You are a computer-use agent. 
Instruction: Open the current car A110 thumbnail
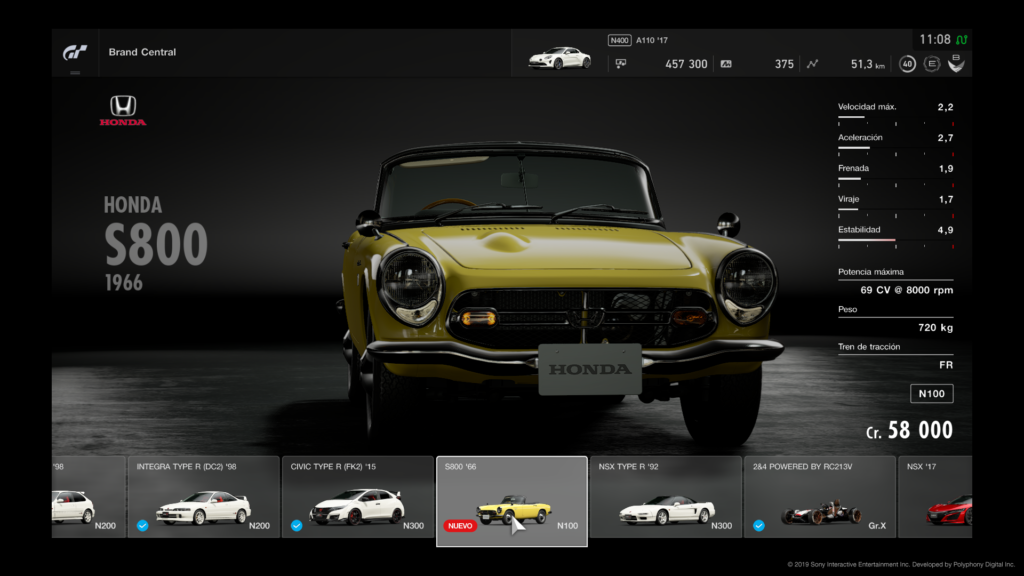[x=560, y=58]
